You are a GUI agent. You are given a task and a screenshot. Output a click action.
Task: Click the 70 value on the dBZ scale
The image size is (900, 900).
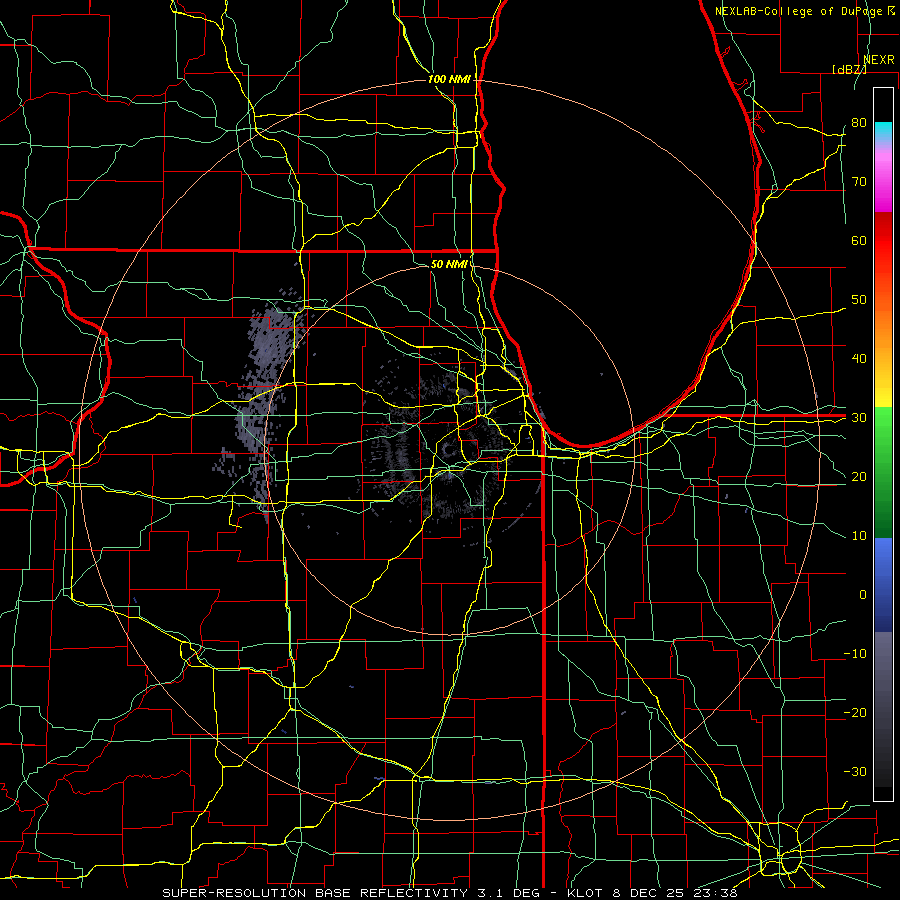click(x=859, y=181)
